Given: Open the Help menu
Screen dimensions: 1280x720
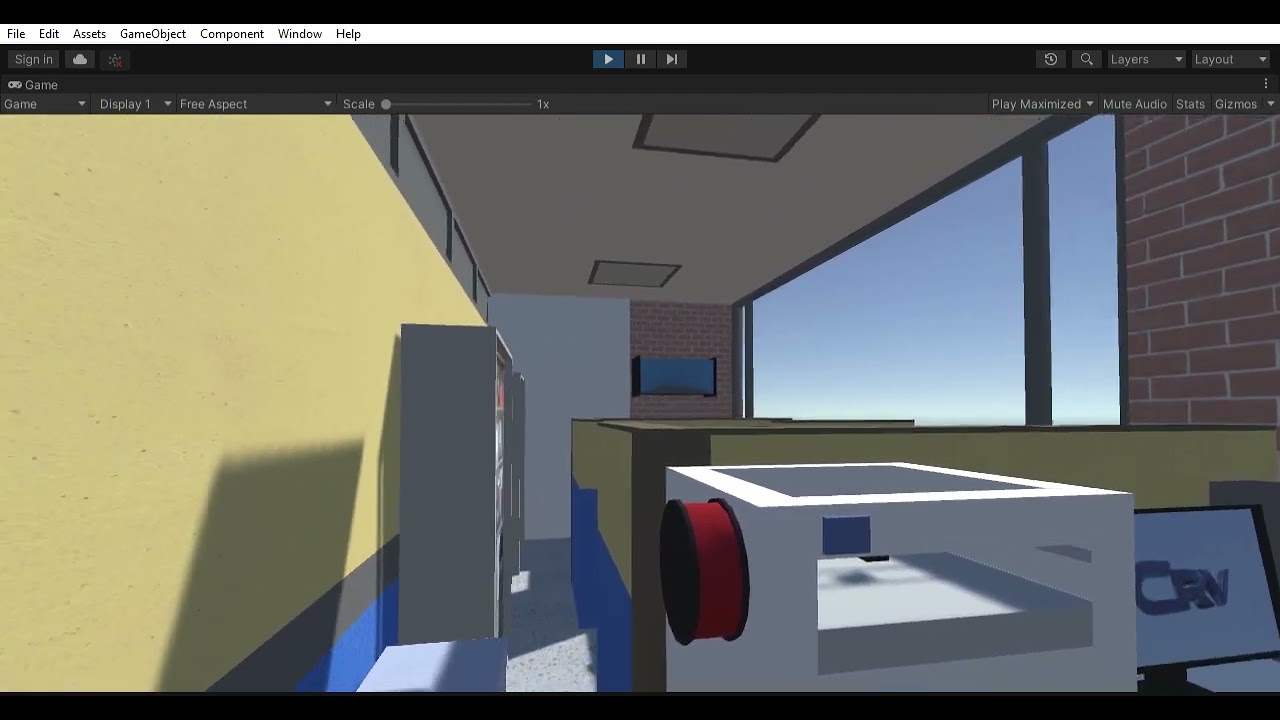Looking at the screenshot, I should (348, 34).
